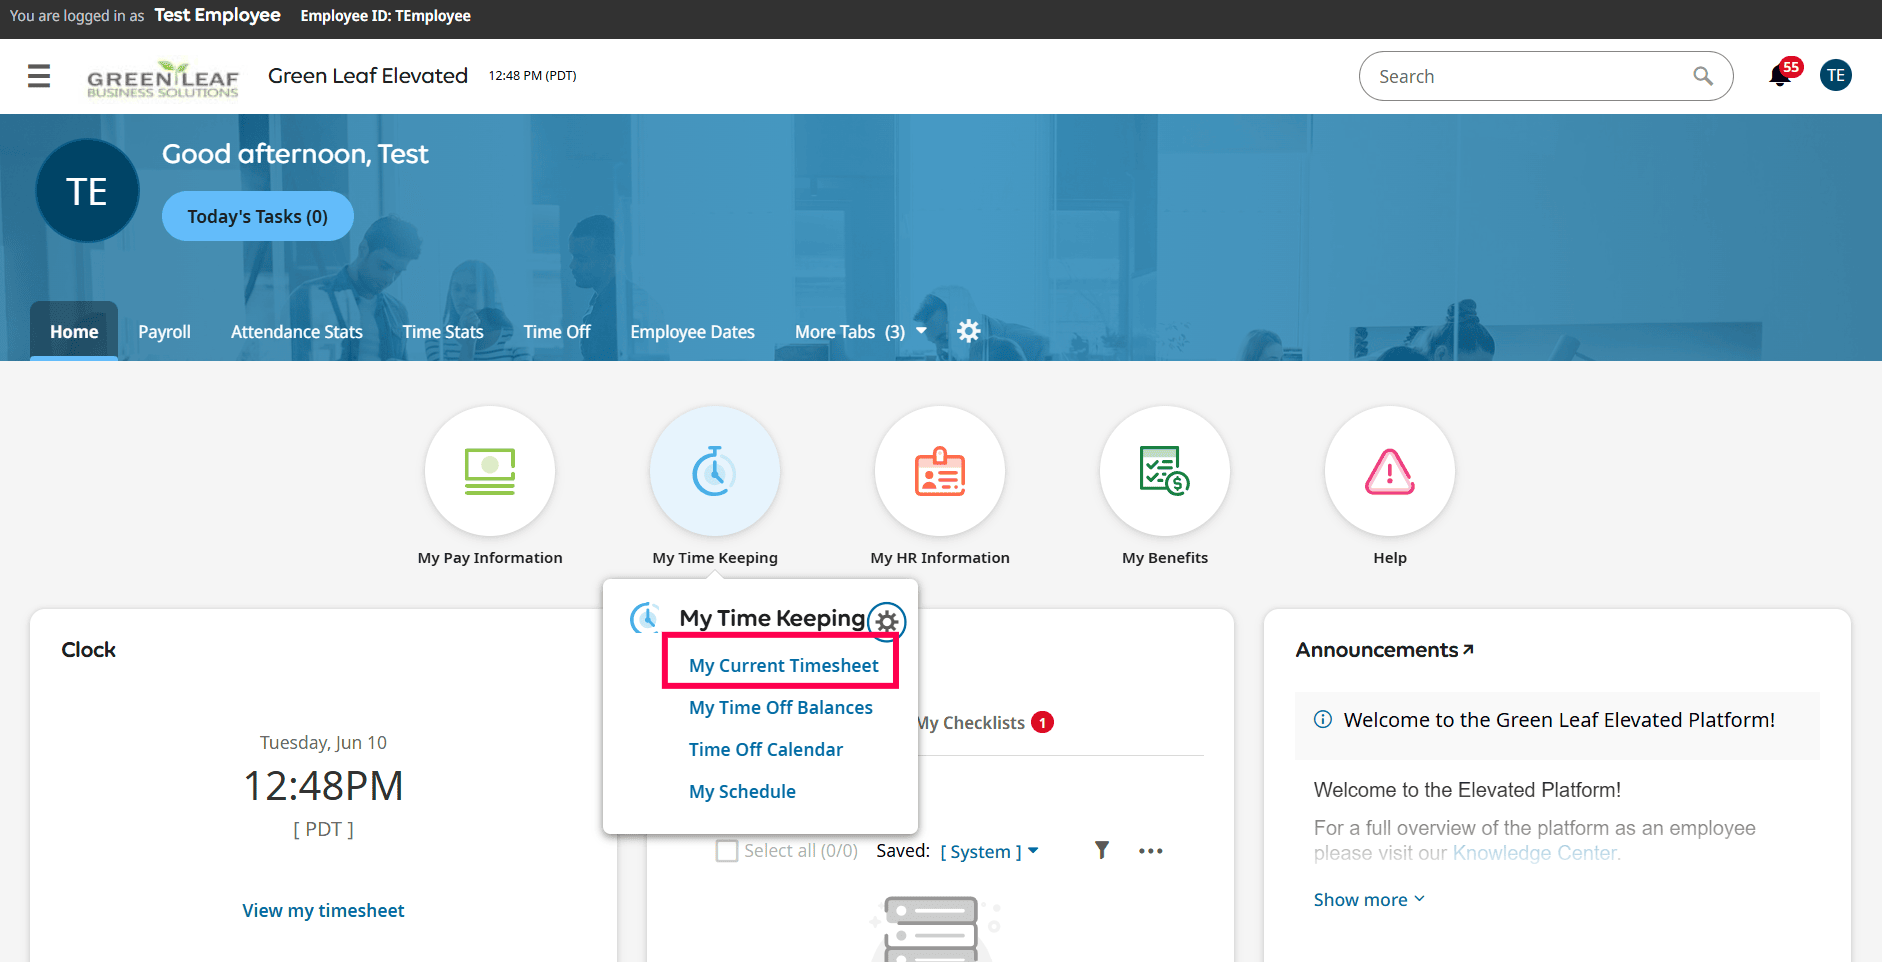Click the search magnifier icon

[1702, 76]
